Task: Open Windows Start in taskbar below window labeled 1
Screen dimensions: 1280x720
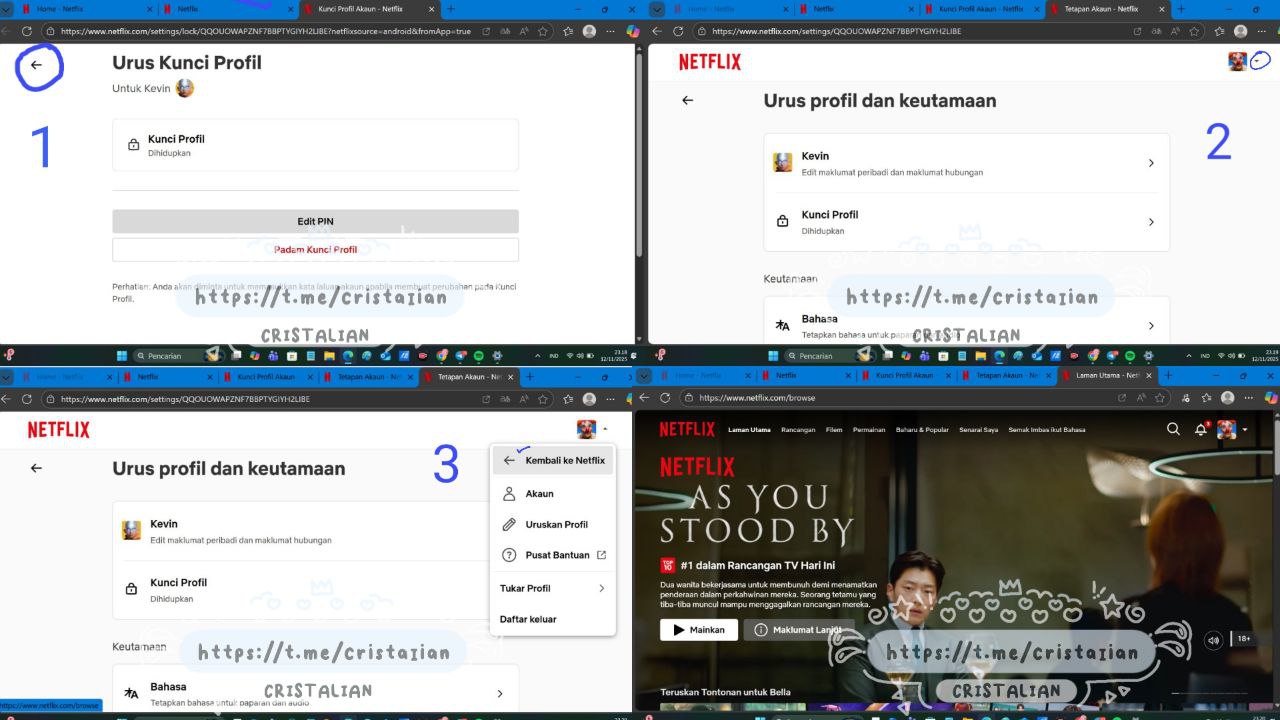Action: [122, 355]
